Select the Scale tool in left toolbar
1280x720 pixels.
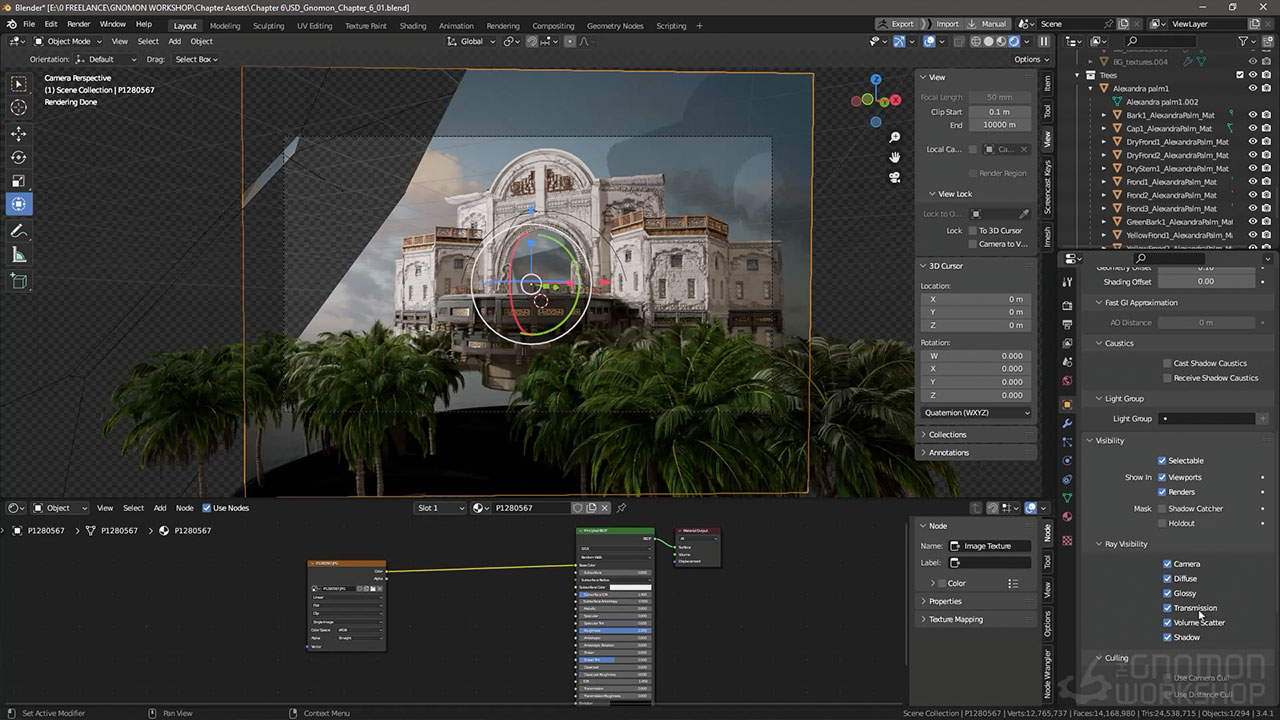(x=19, y=181)
